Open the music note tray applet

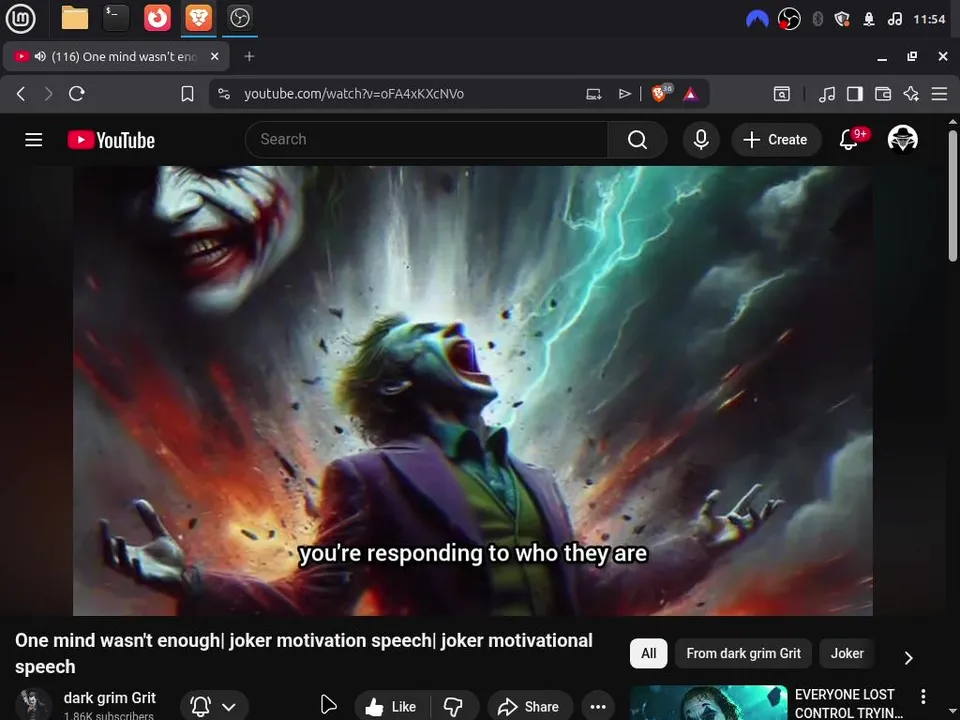tap(894, 20)
